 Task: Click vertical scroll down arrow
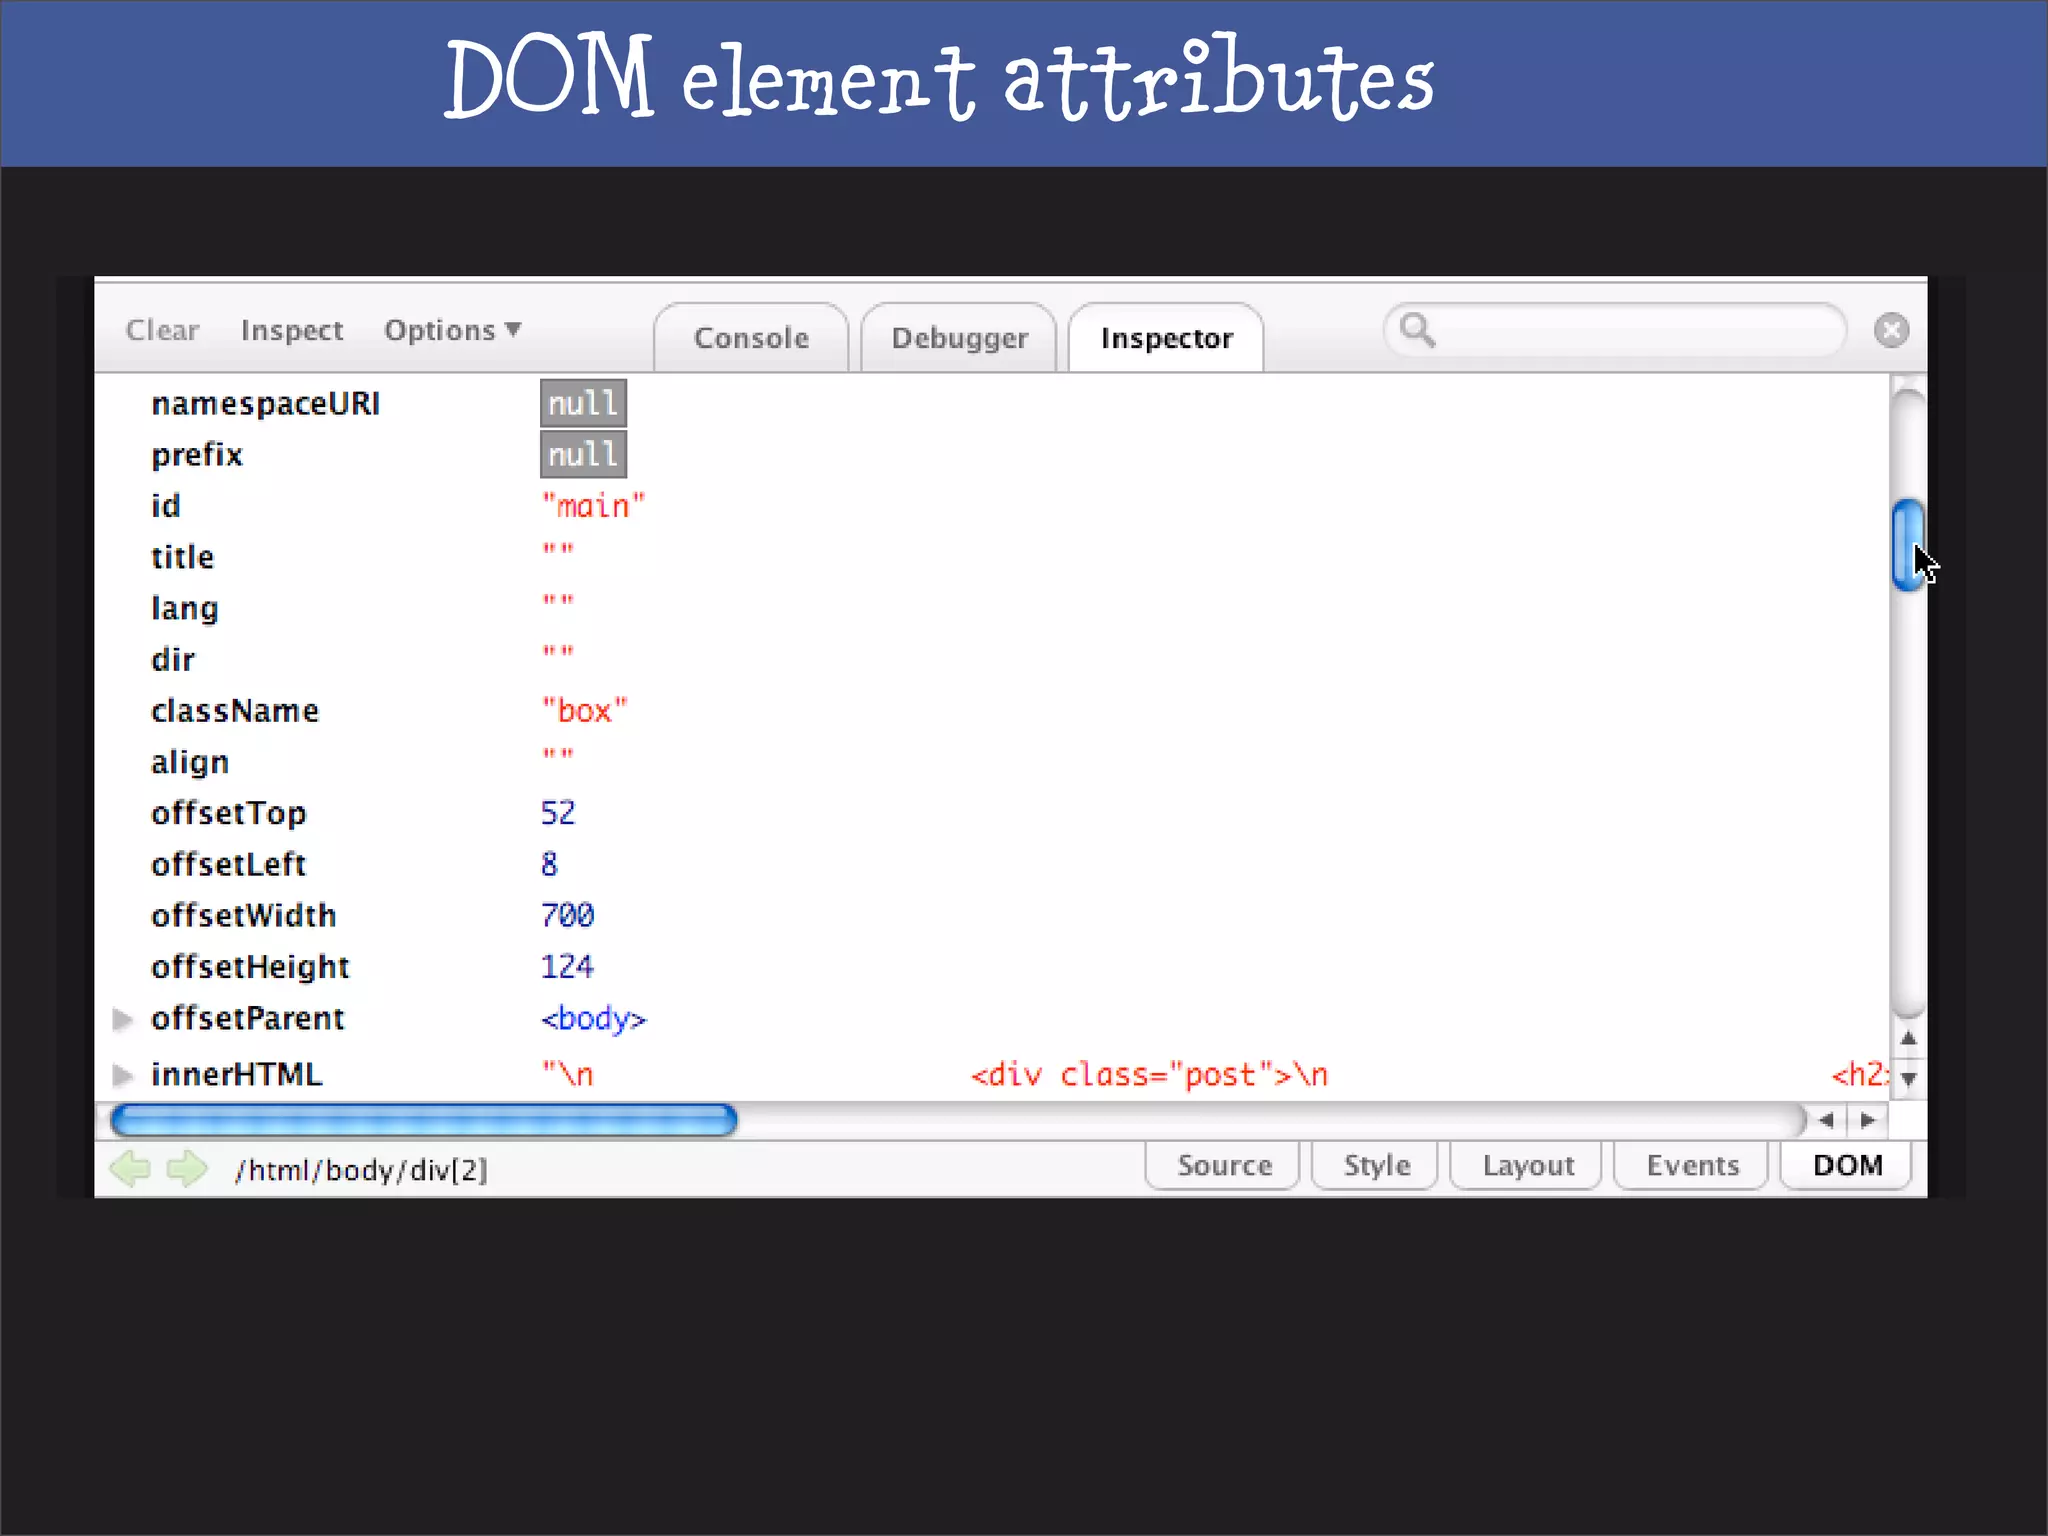1908,1079
